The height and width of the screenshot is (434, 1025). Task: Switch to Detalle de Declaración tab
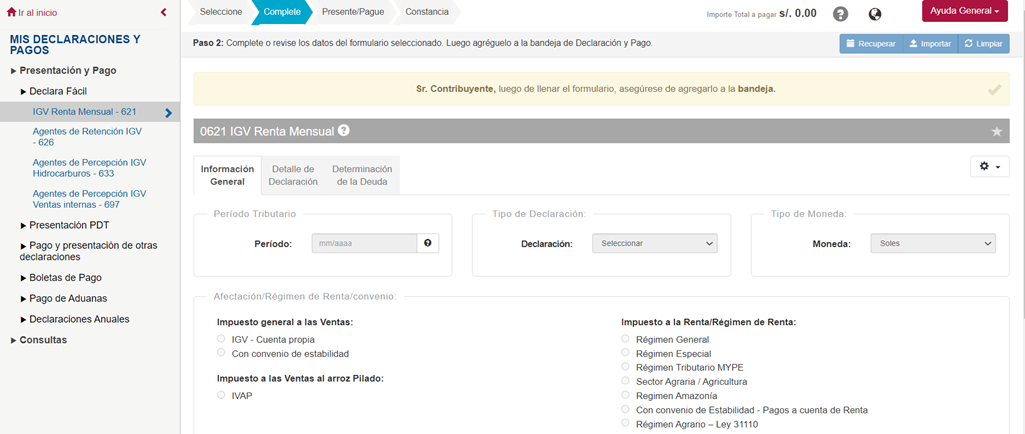tap(295, 175)
